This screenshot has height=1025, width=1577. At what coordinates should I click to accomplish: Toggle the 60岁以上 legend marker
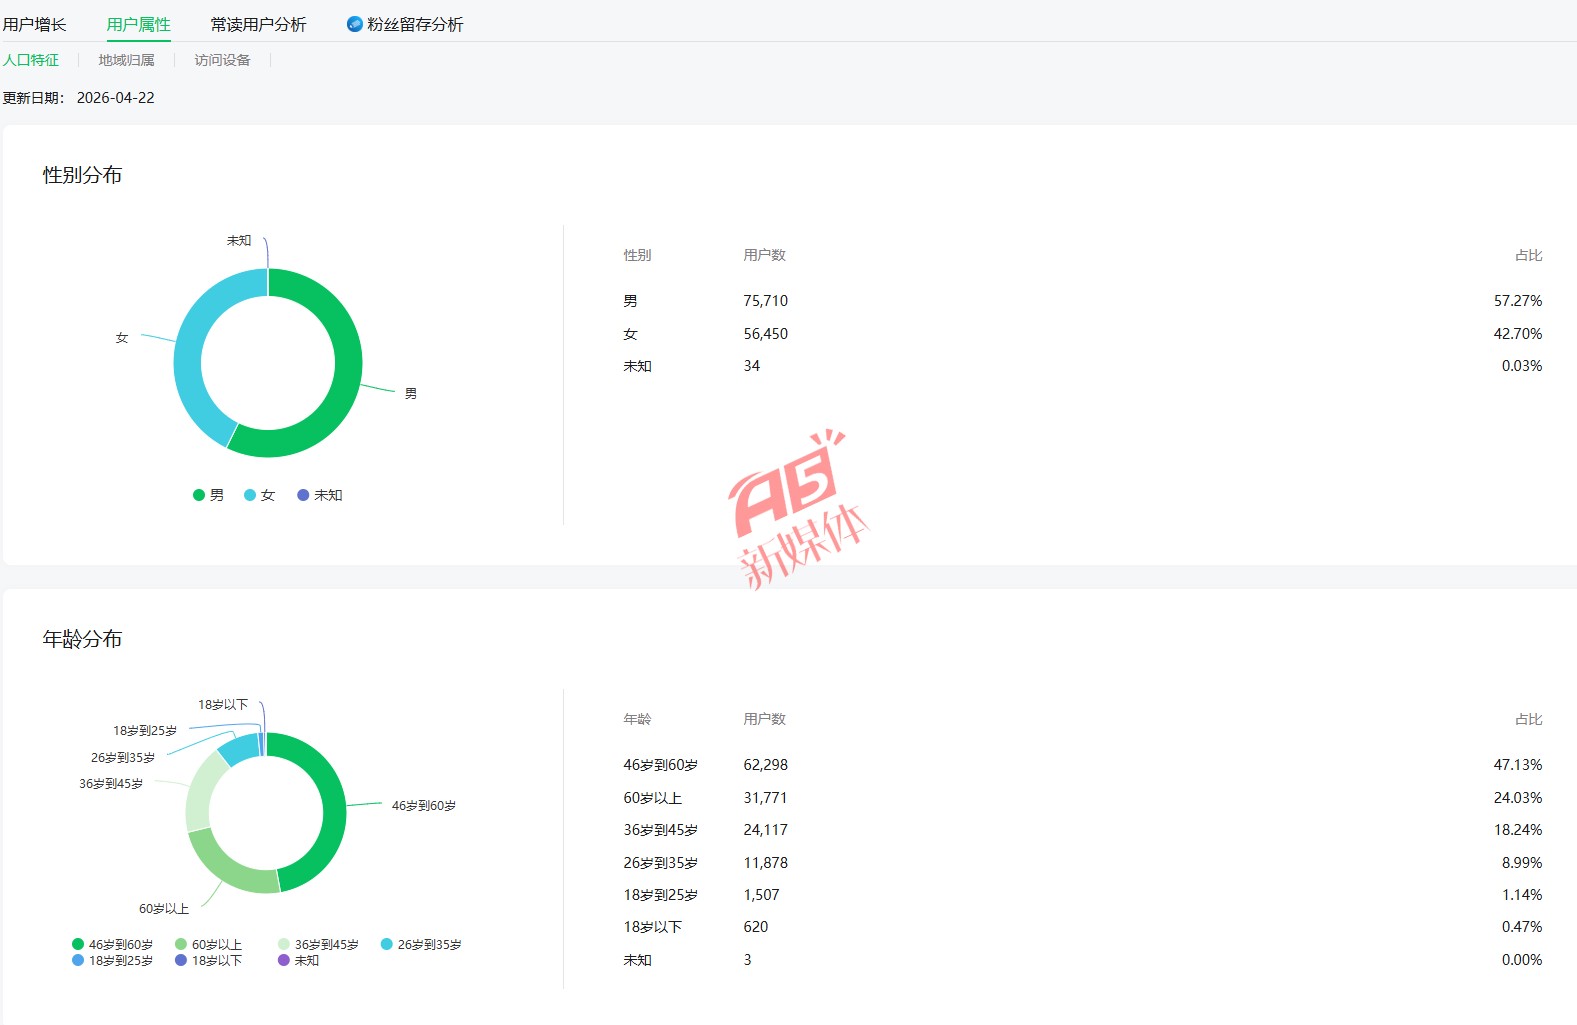[181, 944]
